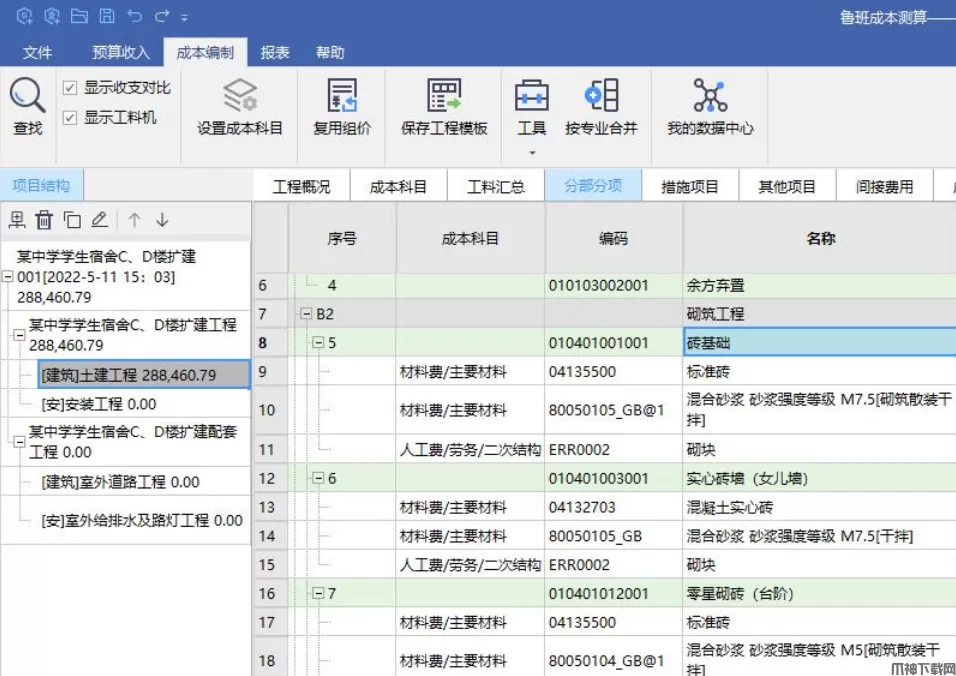Image resolution: width=956 pixels, height=676 pixels.
Task: Click the trash delete icon in project panel
Action: (x=44, y=220)
